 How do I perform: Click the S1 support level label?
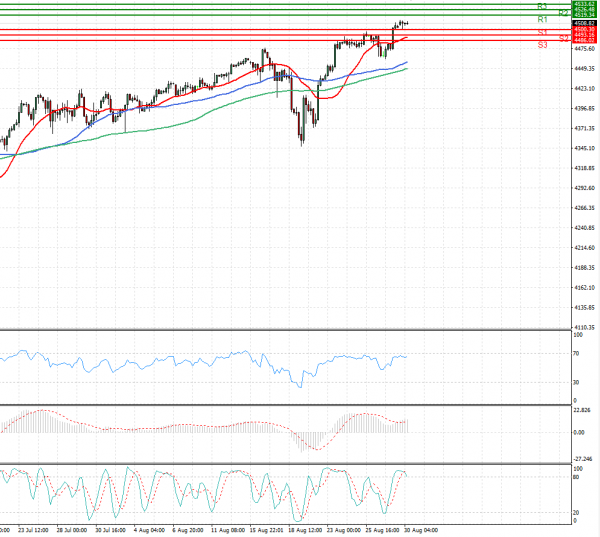click(542, 33)
